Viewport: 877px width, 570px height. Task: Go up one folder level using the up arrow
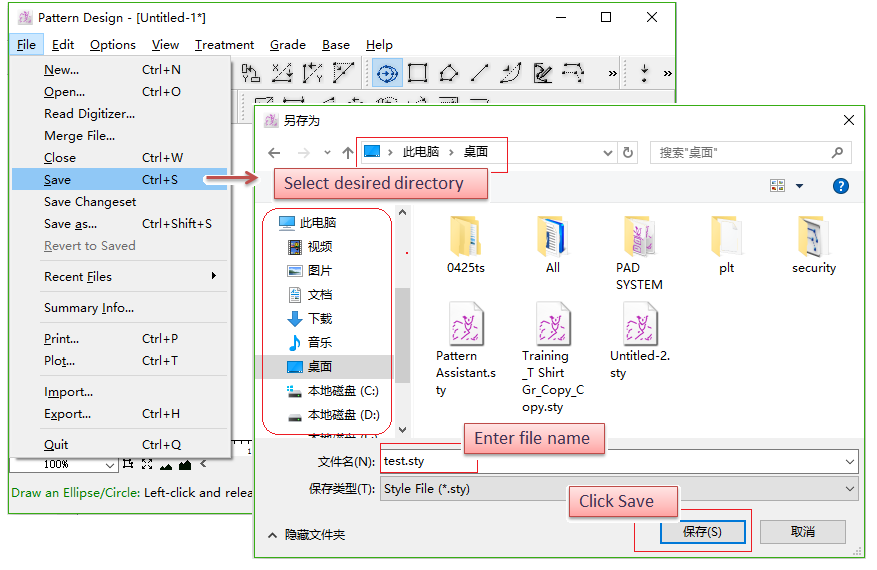[x=347, y=153]
